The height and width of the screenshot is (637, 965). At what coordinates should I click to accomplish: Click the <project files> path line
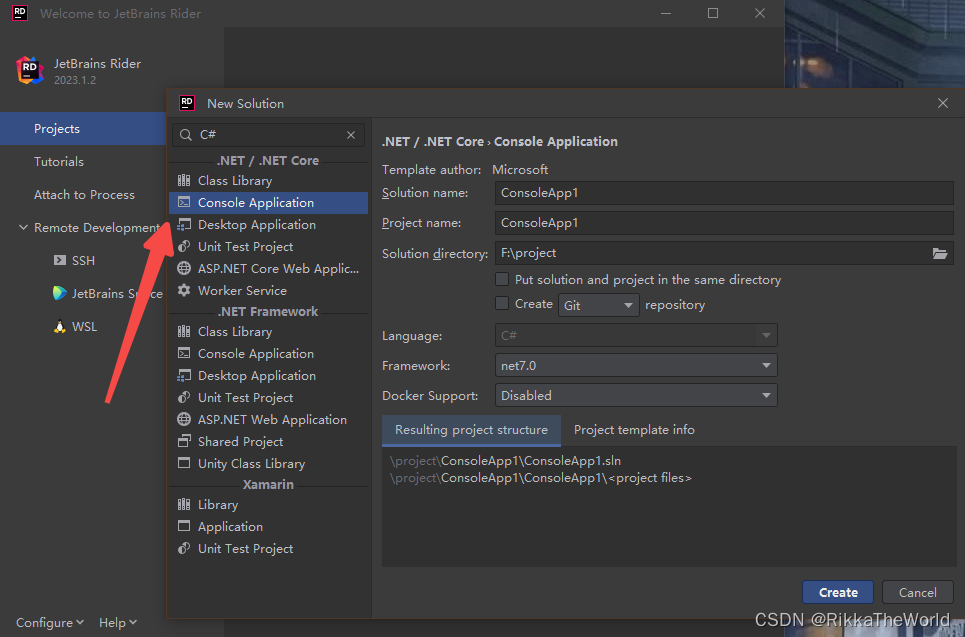540,478
